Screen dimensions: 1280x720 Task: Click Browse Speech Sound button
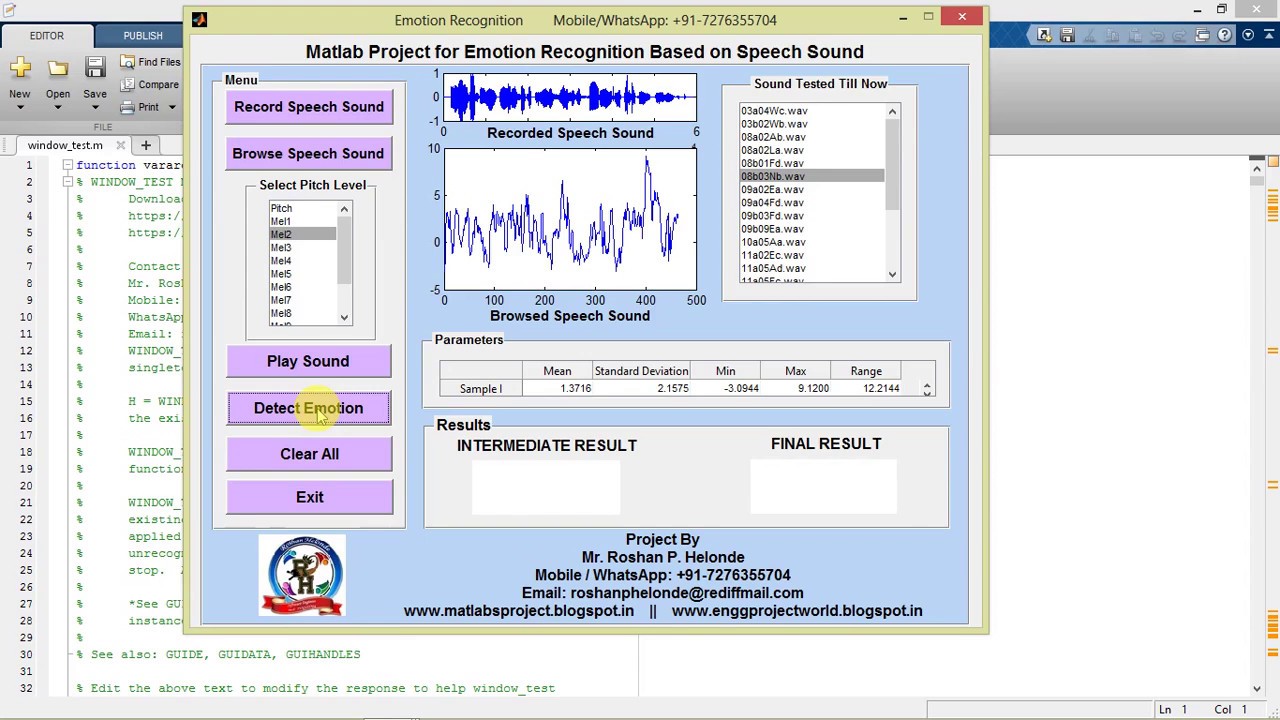click(x=308, y=154)
